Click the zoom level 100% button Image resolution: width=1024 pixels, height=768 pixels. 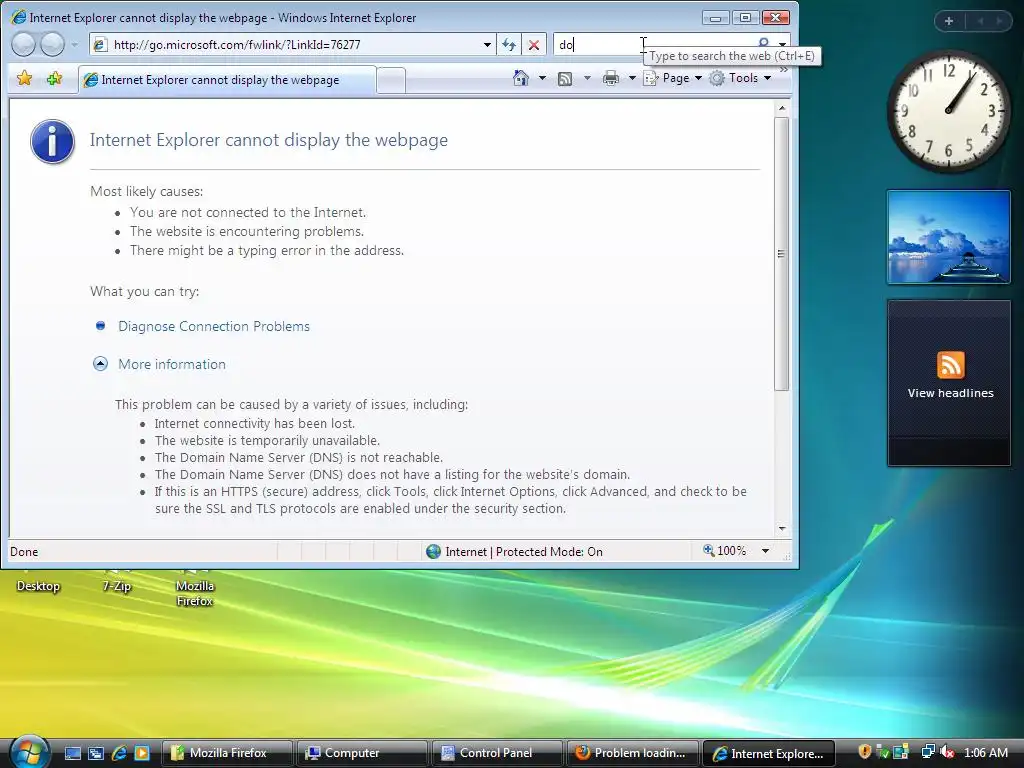pyautogui.click(x=724, y=551)
